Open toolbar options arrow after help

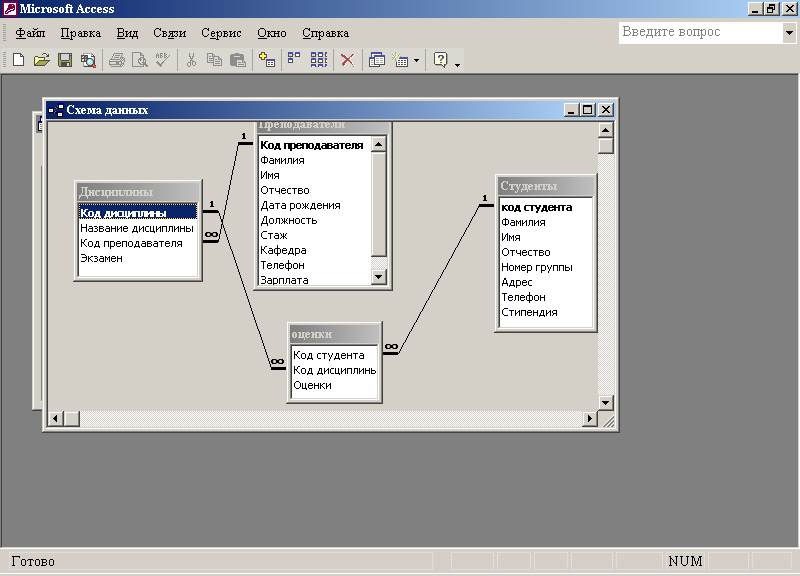457,65
